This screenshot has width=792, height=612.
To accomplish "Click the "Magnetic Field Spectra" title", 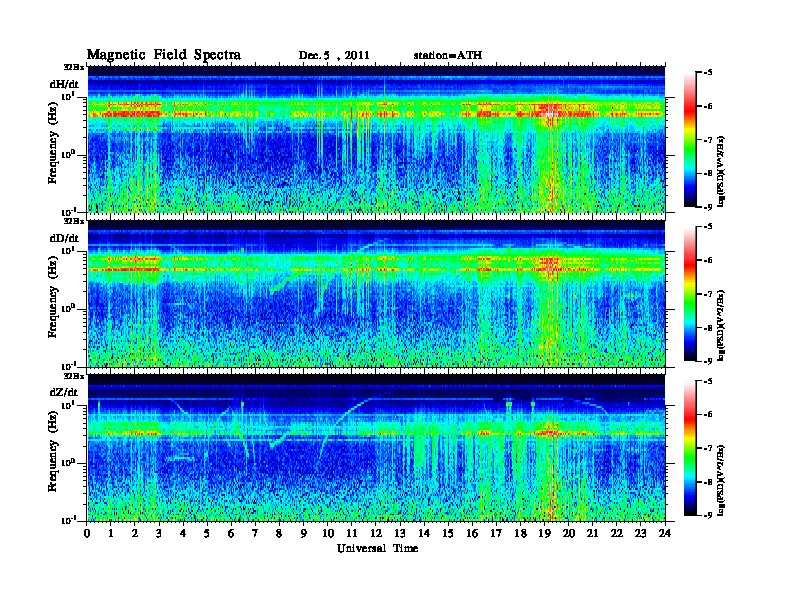I will [164, 55].
